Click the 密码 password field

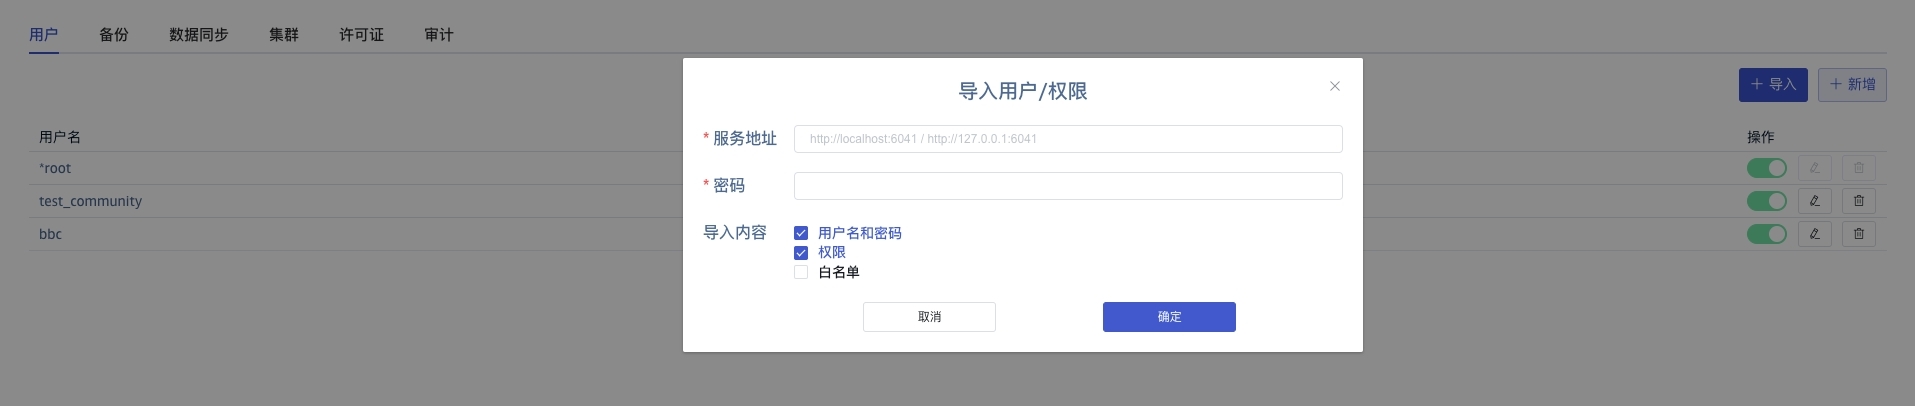pyautogui.click(x=1067, y=186)
